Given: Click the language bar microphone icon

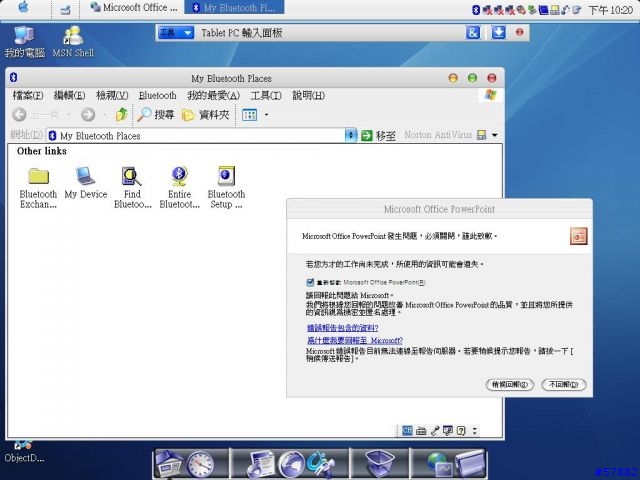Looking at the screenshot, I should tap(435, 431).
